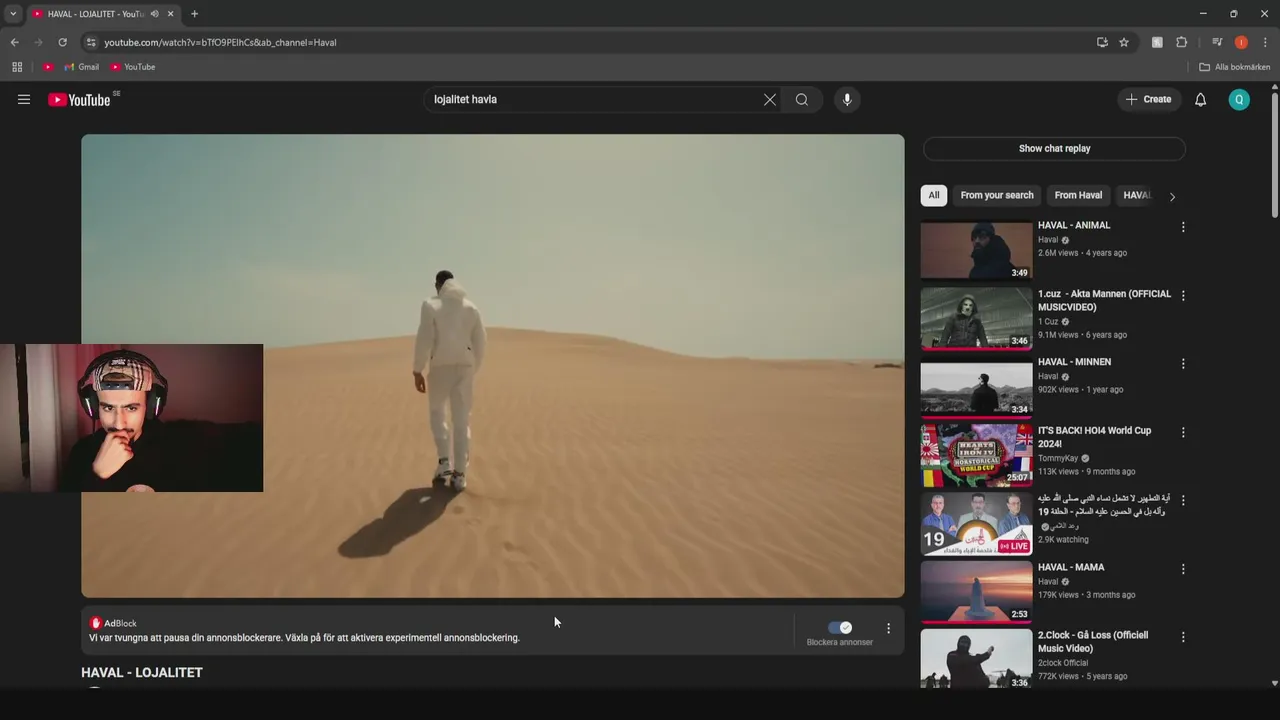Open options menu for HOI4 World Cup video

pos(1183,433)
